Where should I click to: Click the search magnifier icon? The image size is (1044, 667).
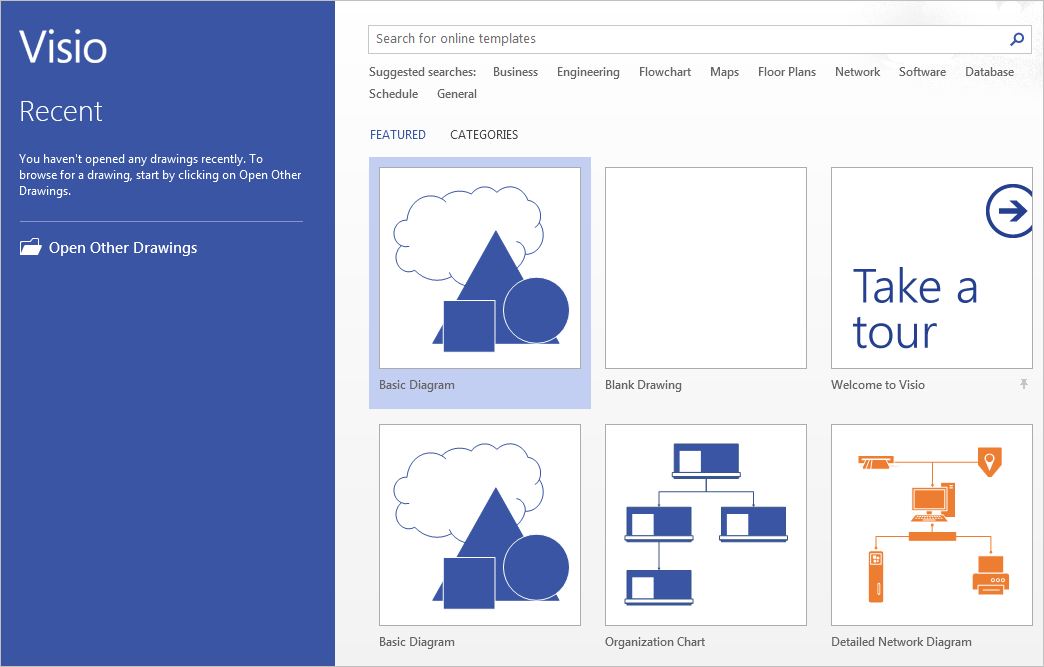click(x=1017, y=39)
